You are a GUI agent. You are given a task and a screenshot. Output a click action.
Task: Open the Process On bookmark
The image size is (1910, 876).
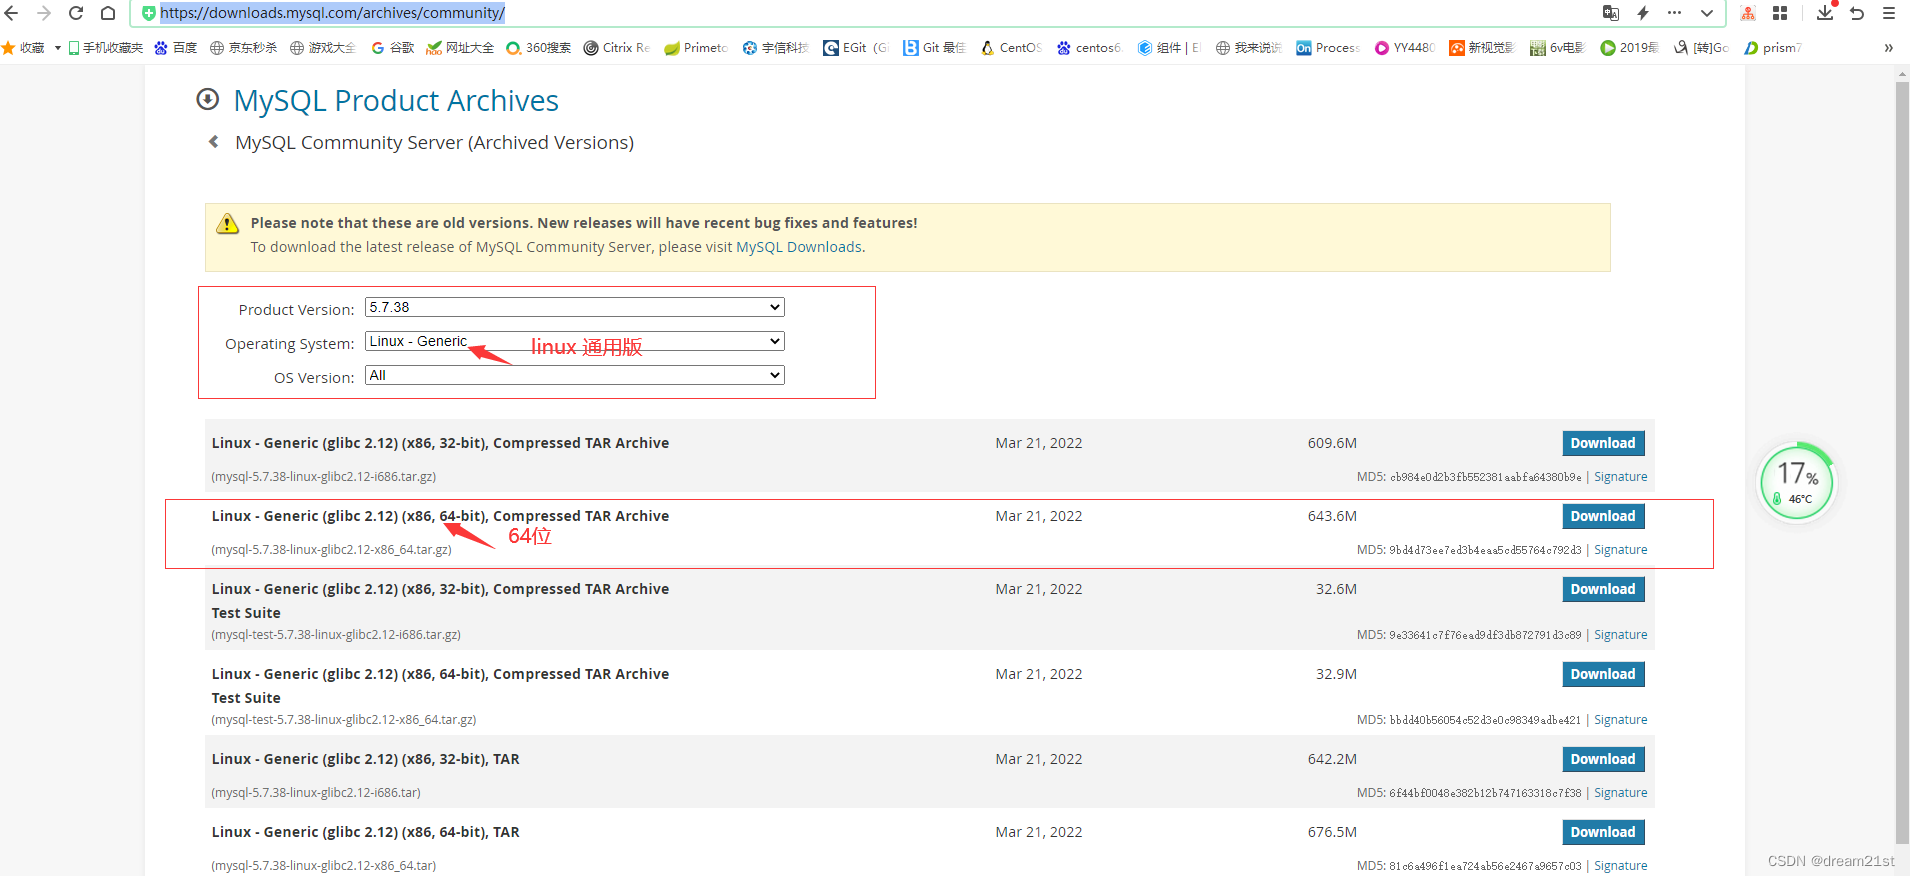pyautogui.click(x=1328, y=47)
